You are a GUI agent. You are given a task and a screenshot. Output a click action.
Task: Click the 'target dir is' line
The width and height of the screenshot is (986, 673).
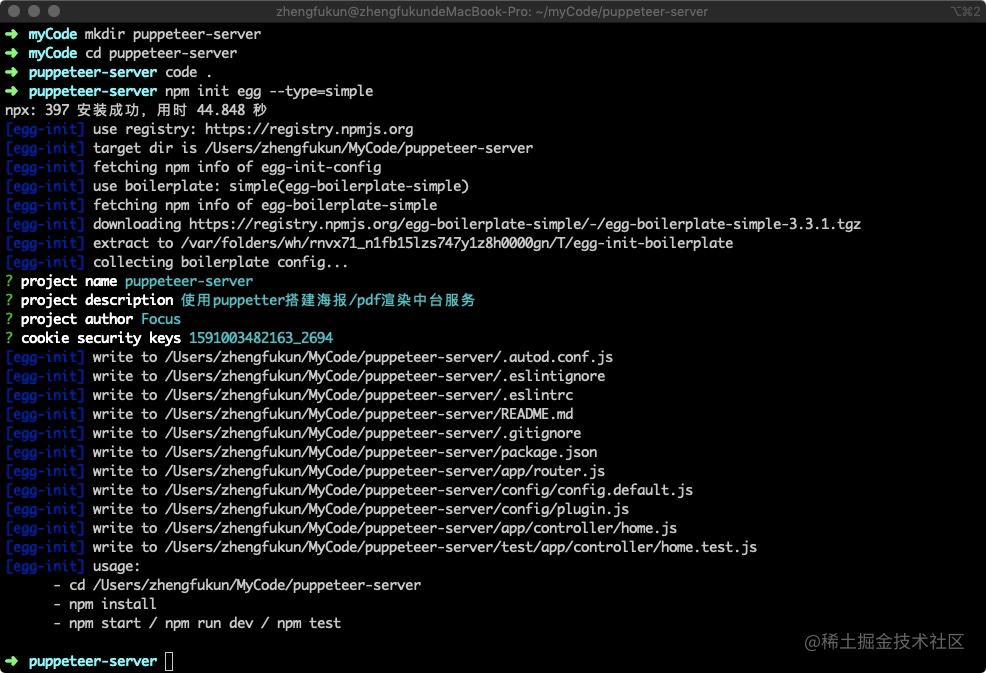pyautogui.click(x=269, y=148)
